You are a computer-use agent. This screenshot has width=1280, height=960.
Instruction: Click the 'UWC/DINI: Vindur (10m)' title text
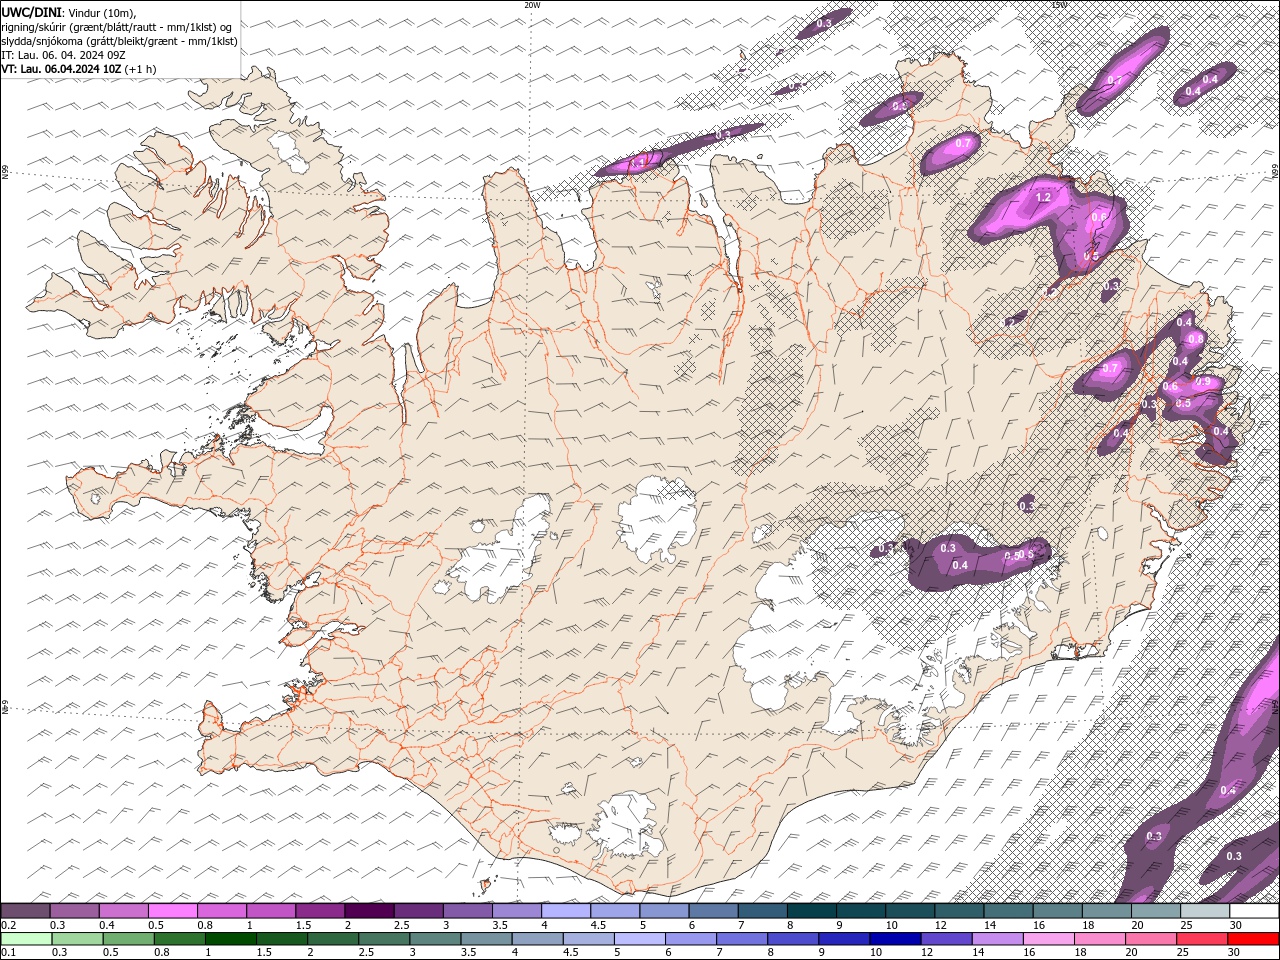coord(69,12)
